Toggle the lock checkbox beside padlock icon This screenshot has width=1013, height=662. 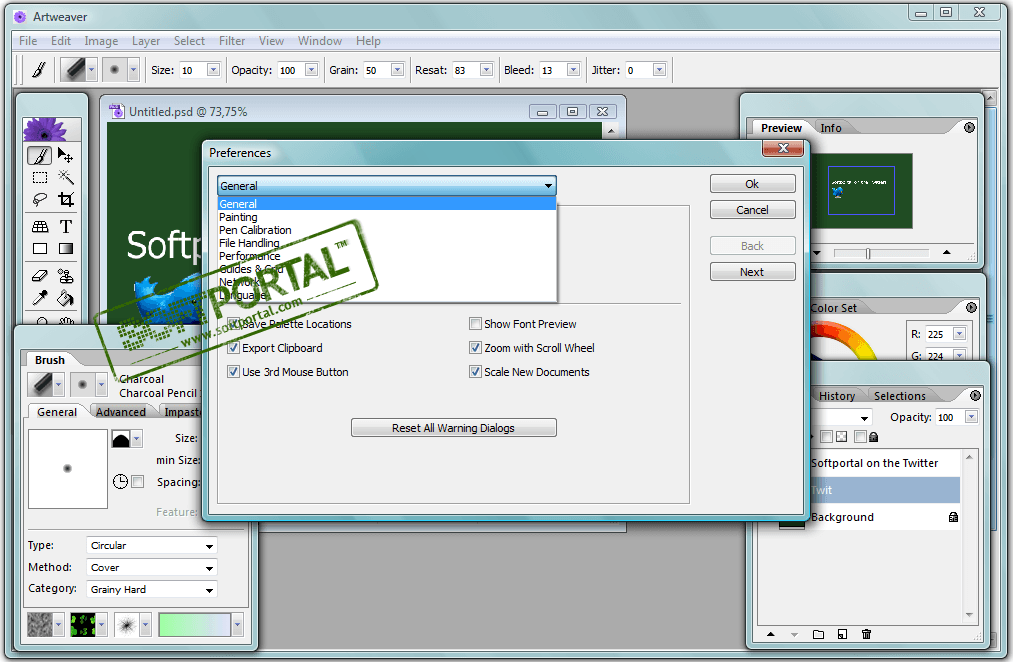click(860, 437)
